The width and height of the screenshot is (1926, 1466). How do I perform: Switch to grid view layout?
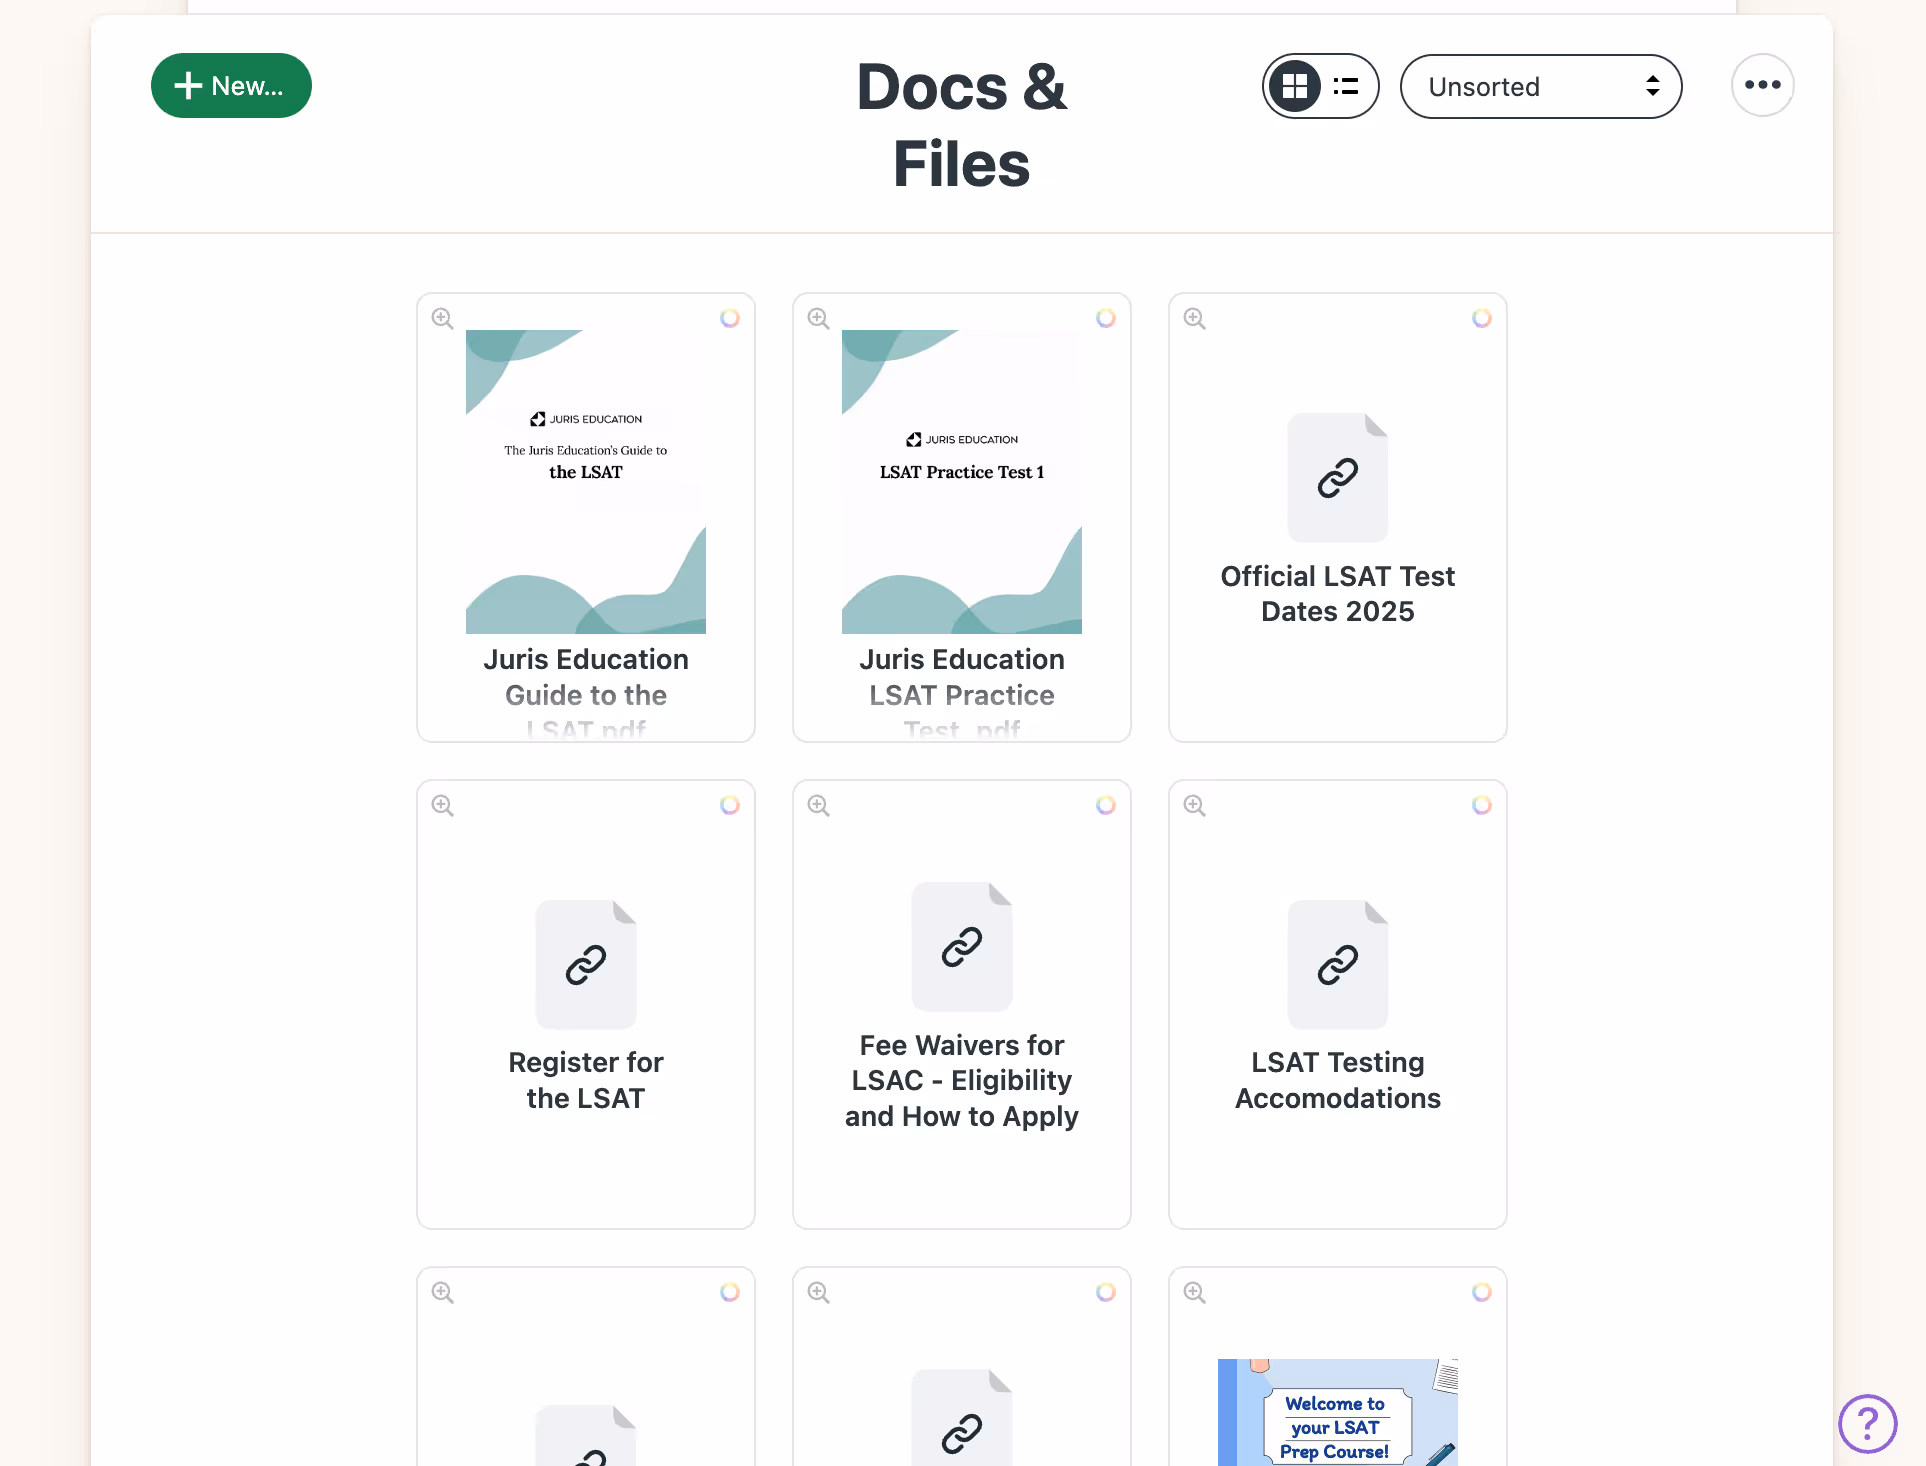click(x=1294, y=86)
